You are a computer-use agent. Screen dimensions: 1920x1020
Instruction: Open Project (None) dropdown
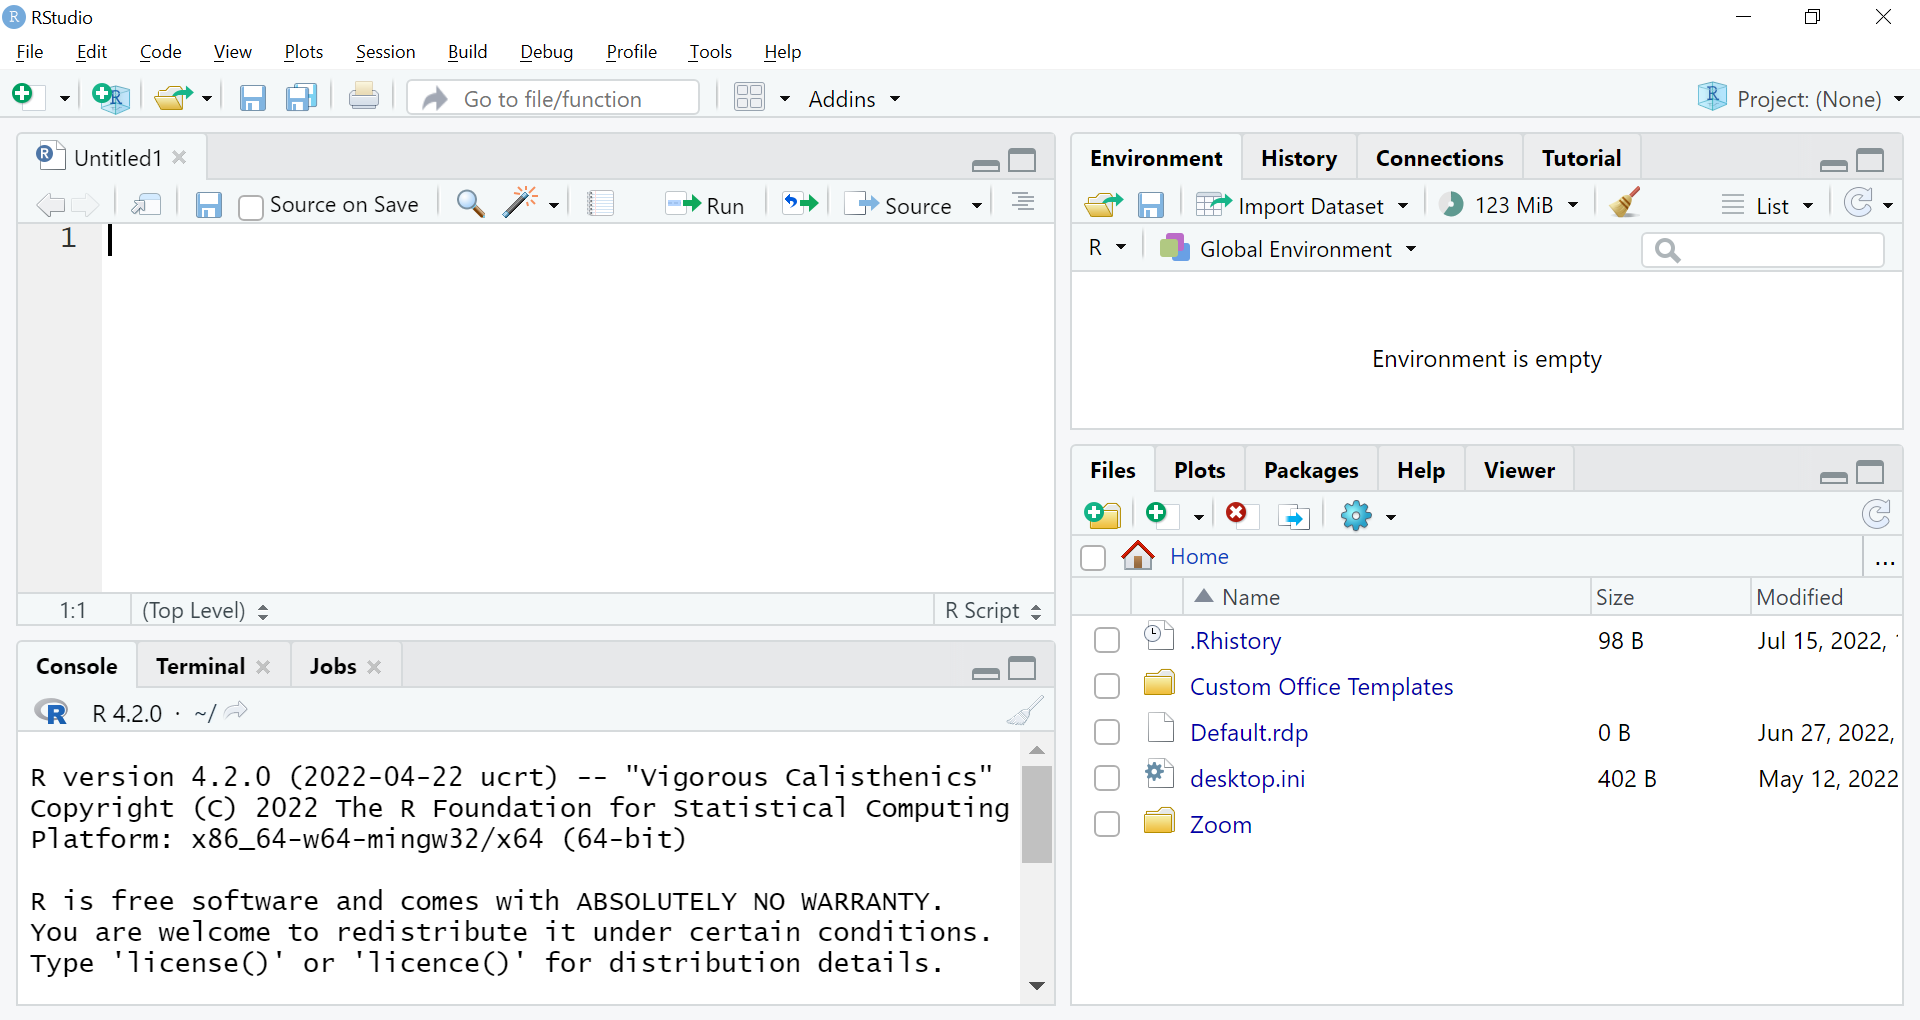point(1801,98)
